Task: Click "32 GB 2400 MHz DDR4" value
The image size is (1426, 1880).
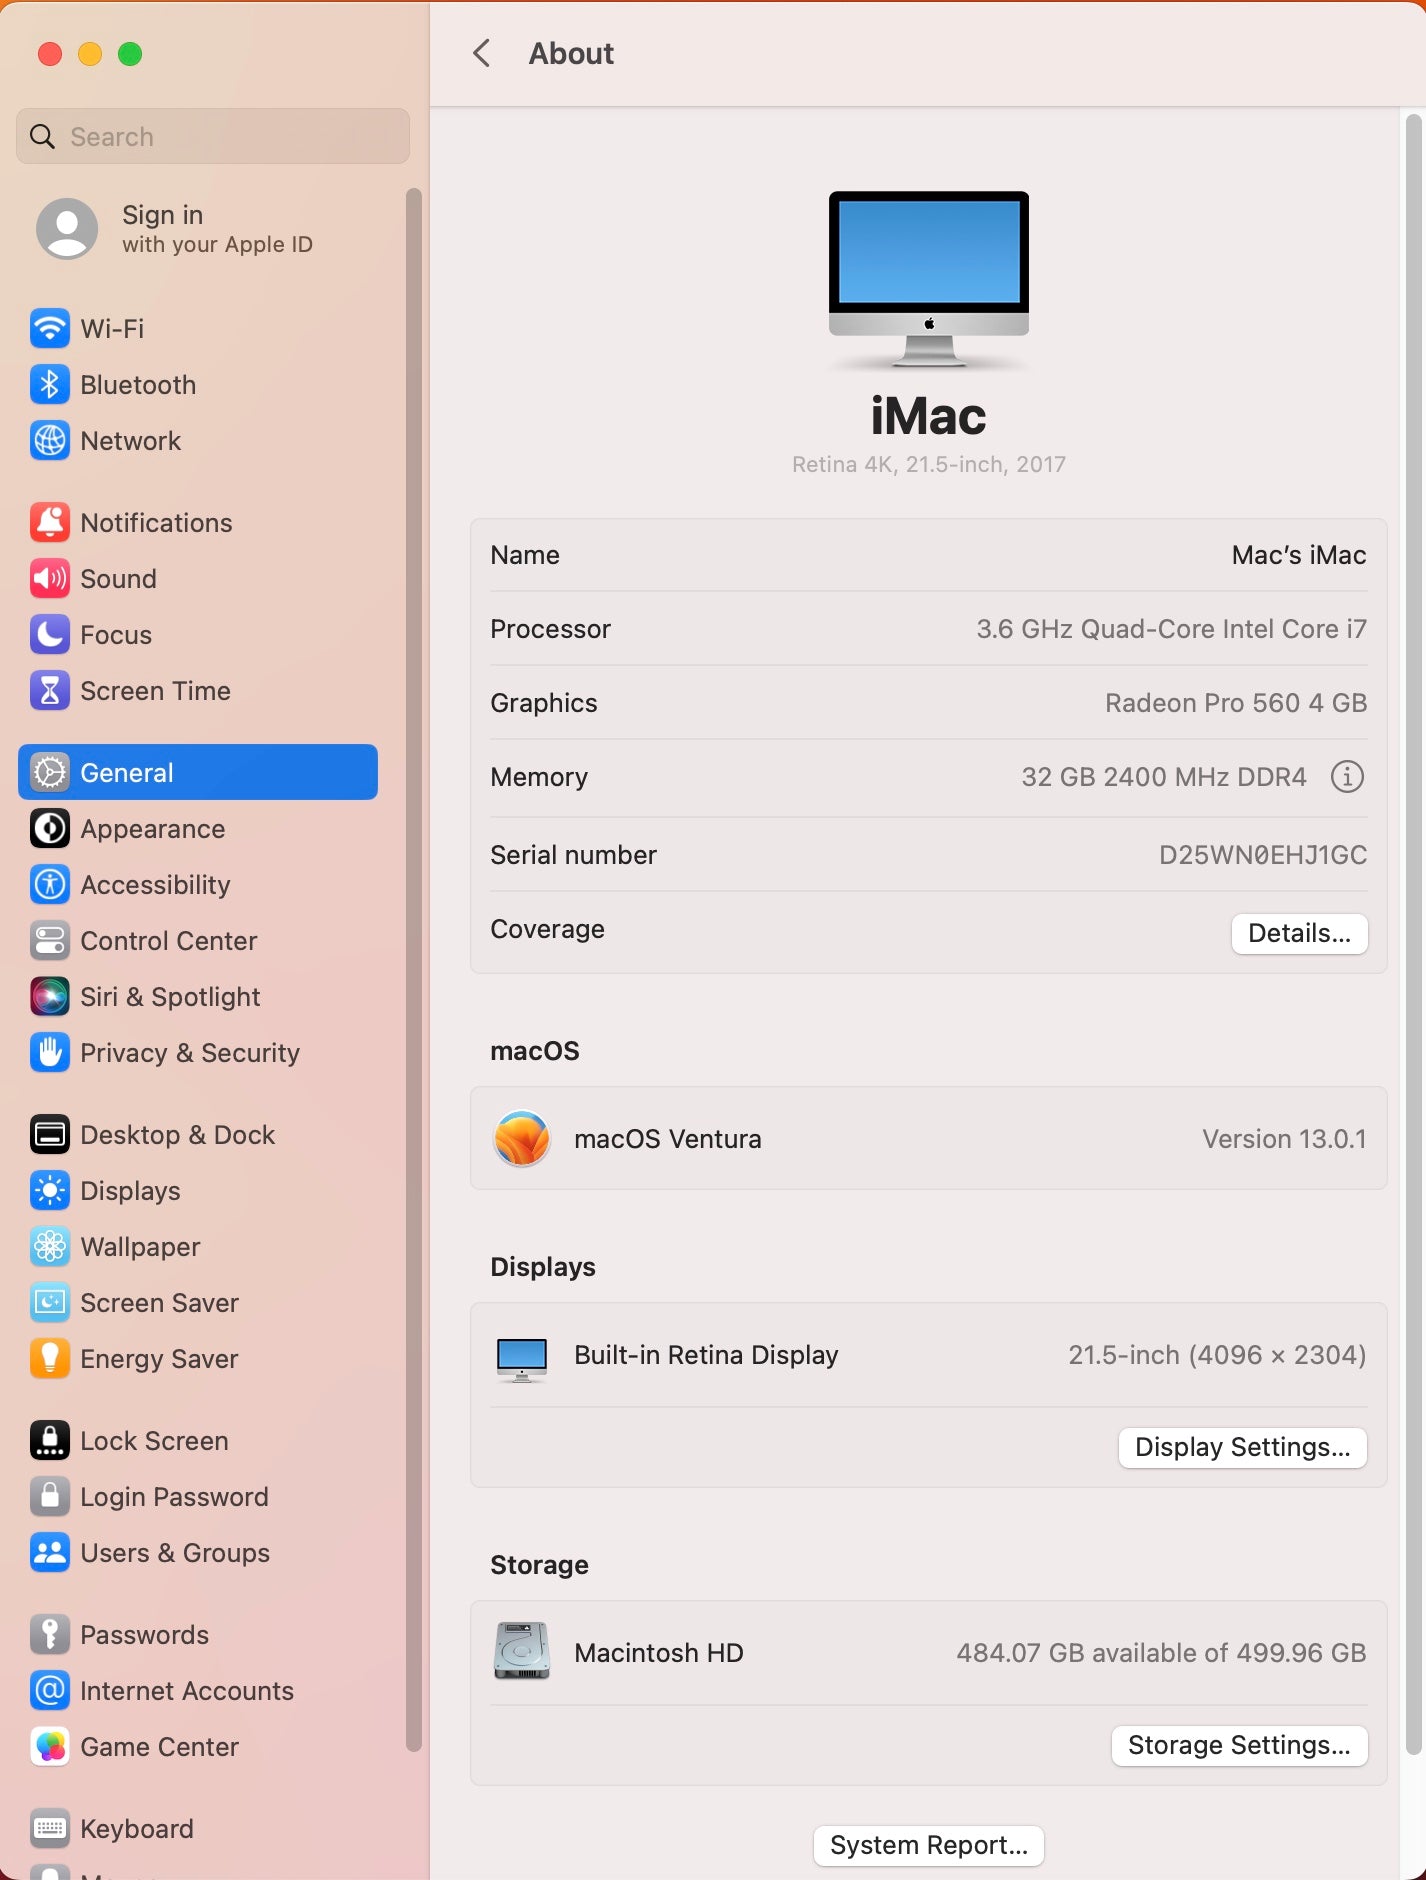Action: pyautogui.click(x=1164, y=777)
